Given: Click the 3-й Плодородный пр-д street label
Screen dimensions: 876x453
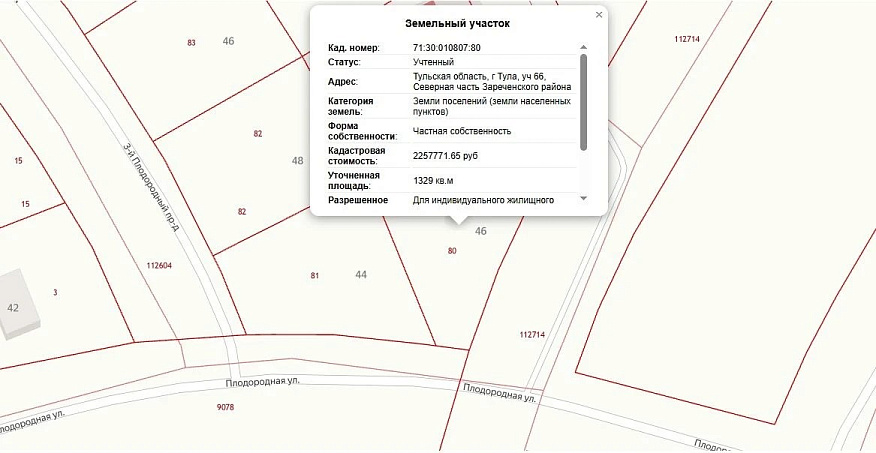Looking at the screenshot, I should (x=151, y=188).
